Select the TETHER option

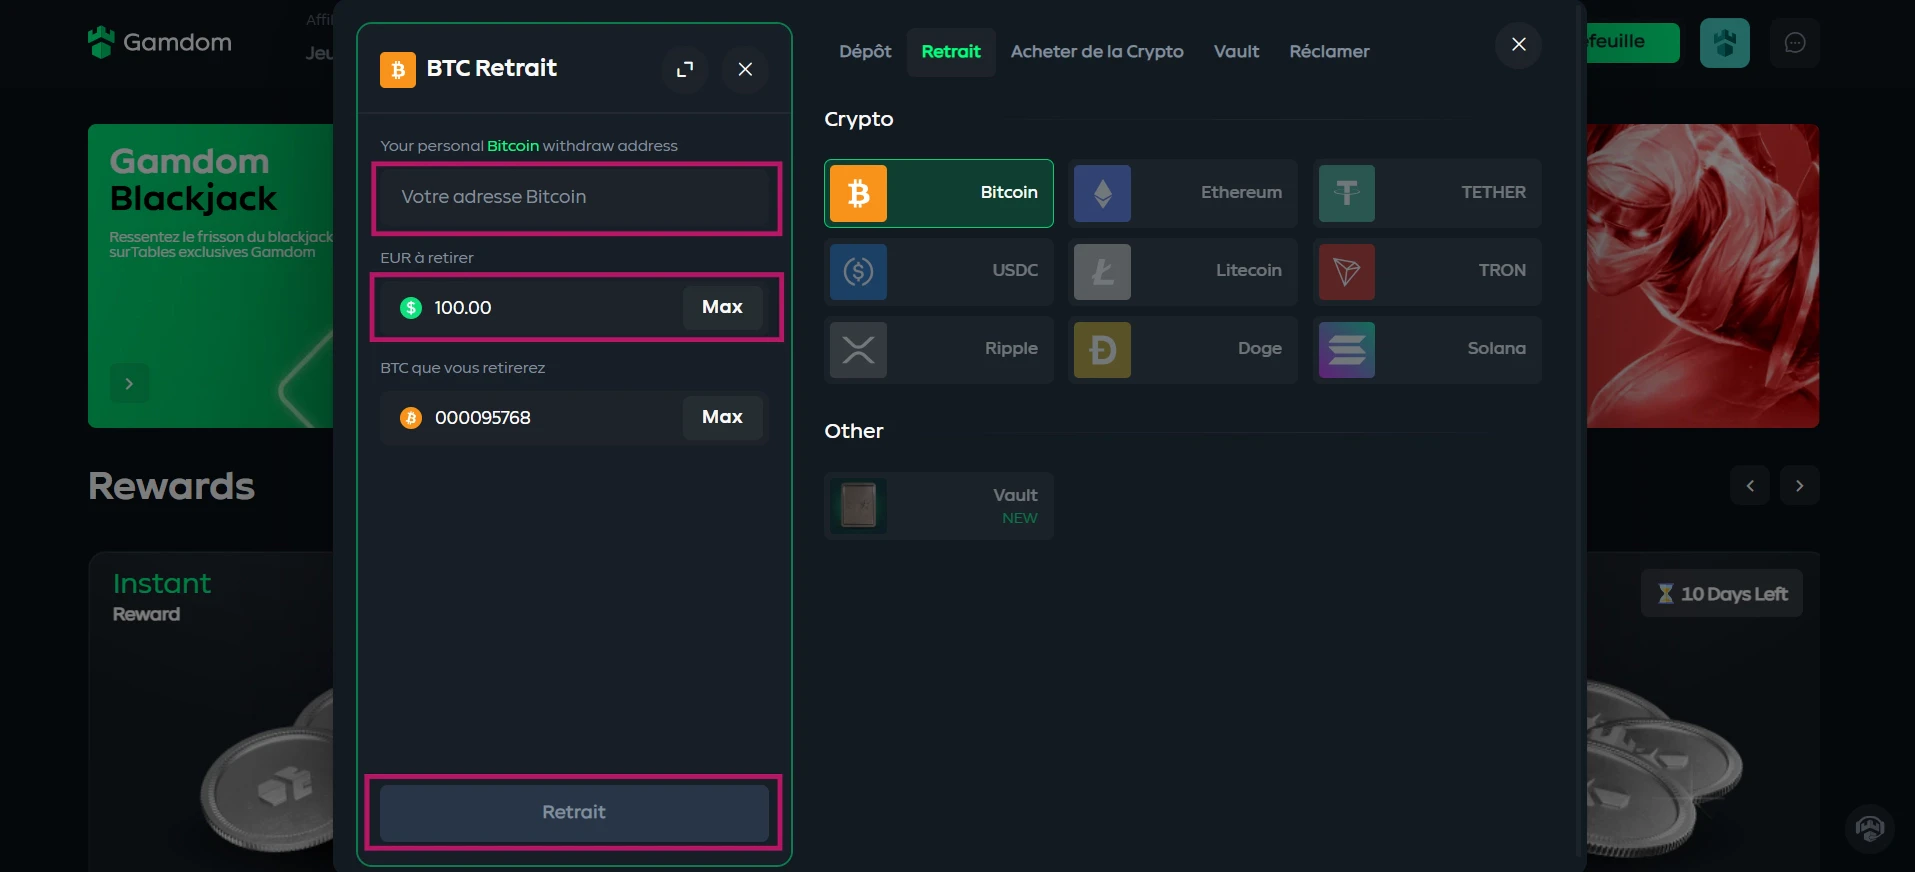click(x=1427, y=193)
